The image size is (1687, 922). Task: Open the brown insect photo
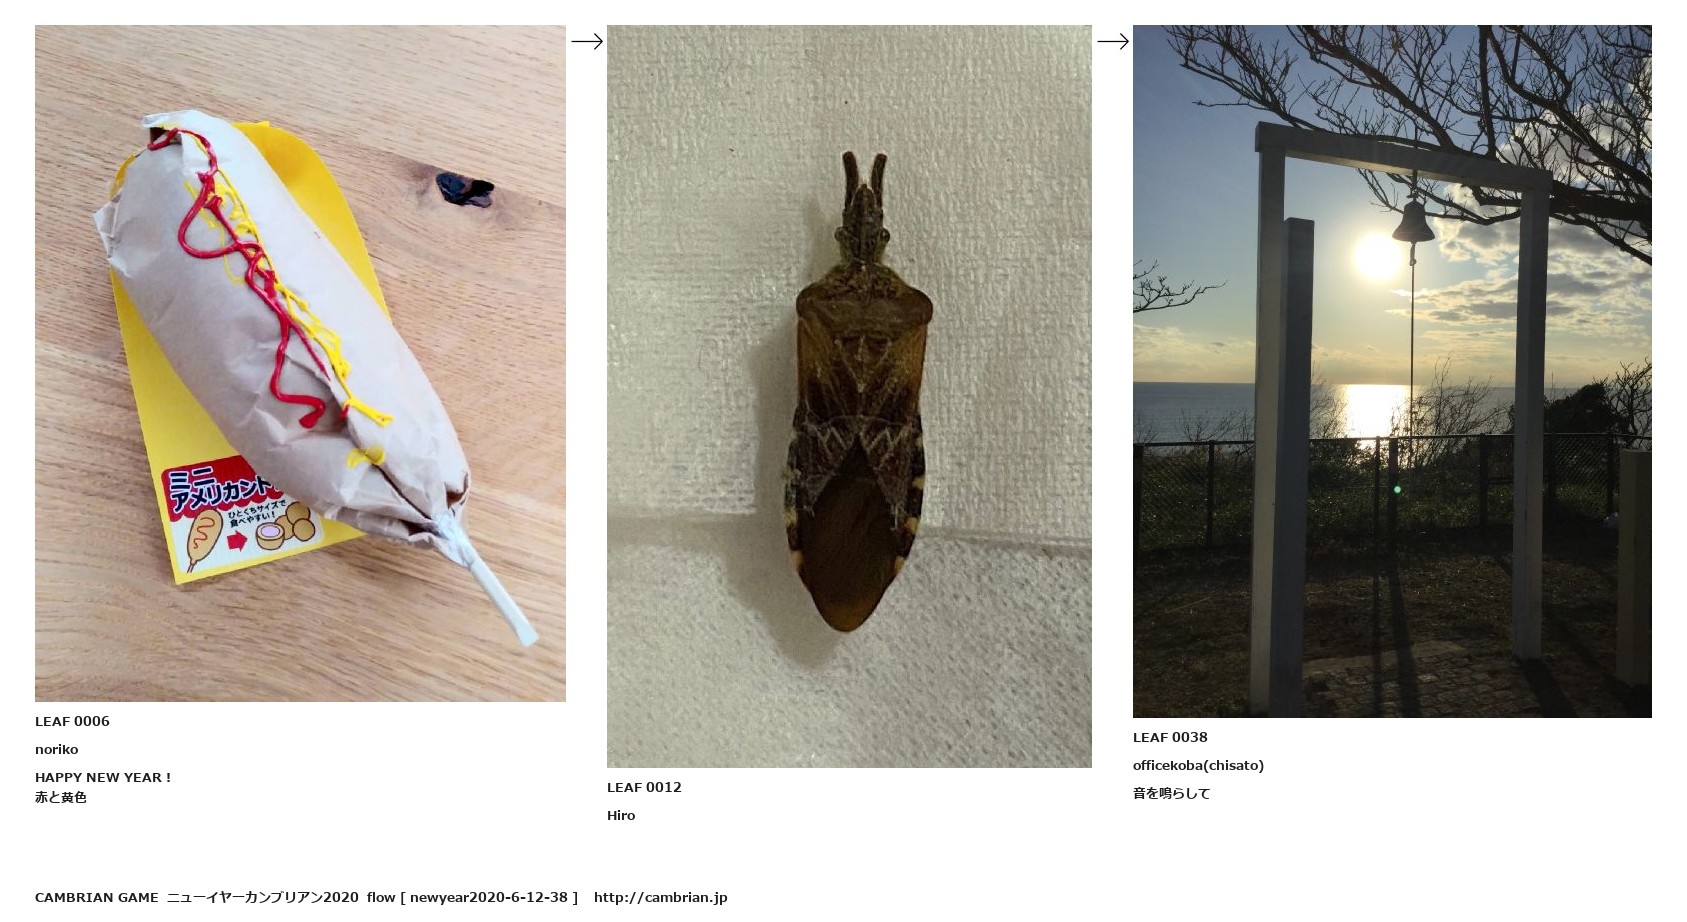849,396
